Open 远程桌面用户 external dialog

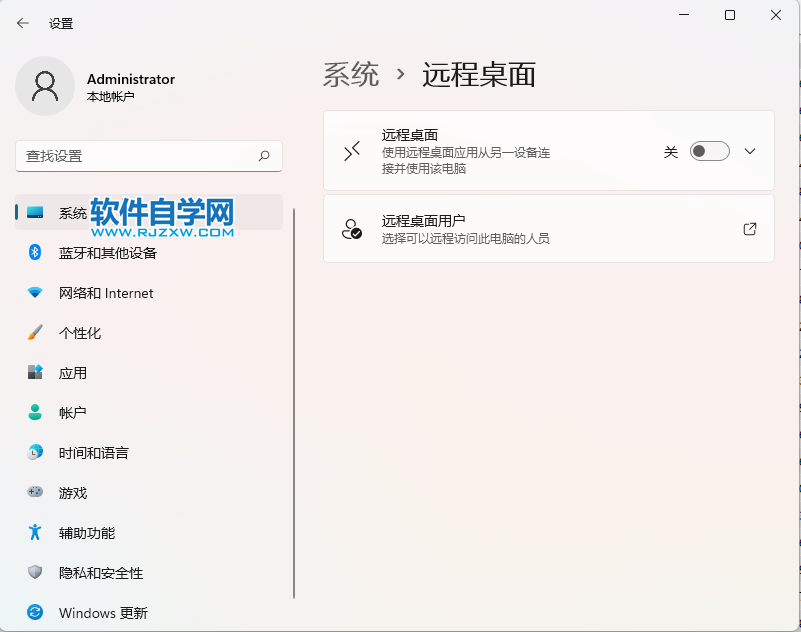click(x=749, y=228)
